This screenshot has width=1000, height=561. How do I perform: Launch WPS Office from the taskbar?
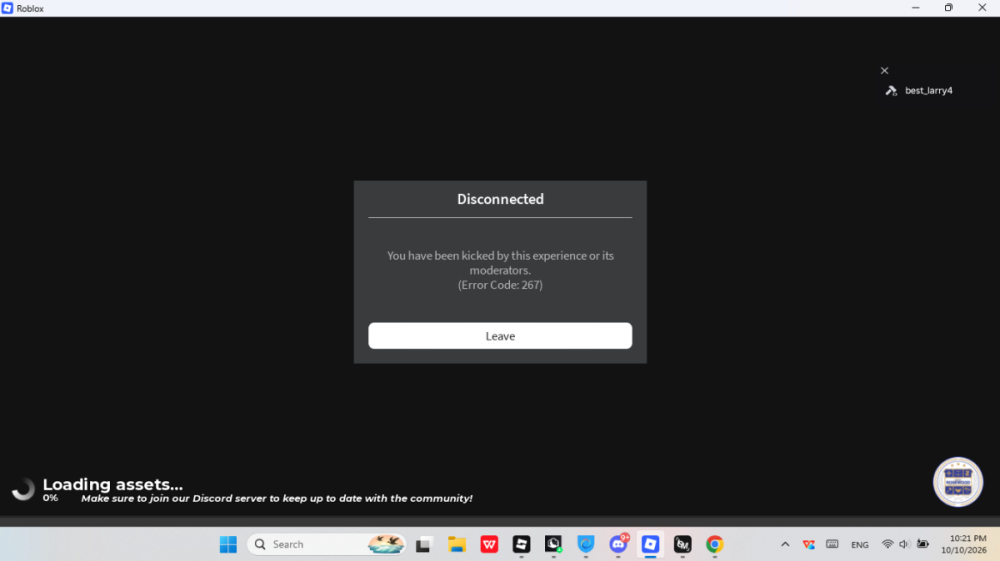(489, 544)
